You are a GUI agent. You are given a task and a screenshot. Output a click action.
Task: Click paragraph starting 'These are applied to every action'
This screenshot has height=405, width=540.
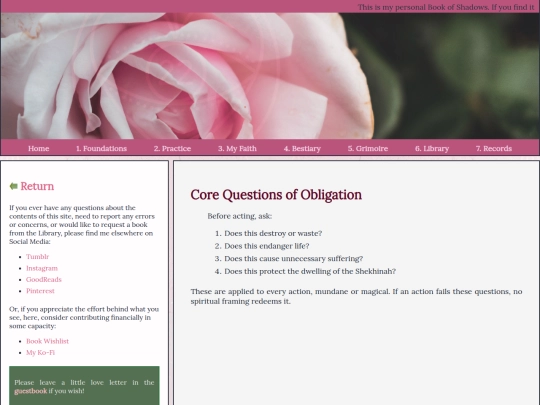point(356,296)
